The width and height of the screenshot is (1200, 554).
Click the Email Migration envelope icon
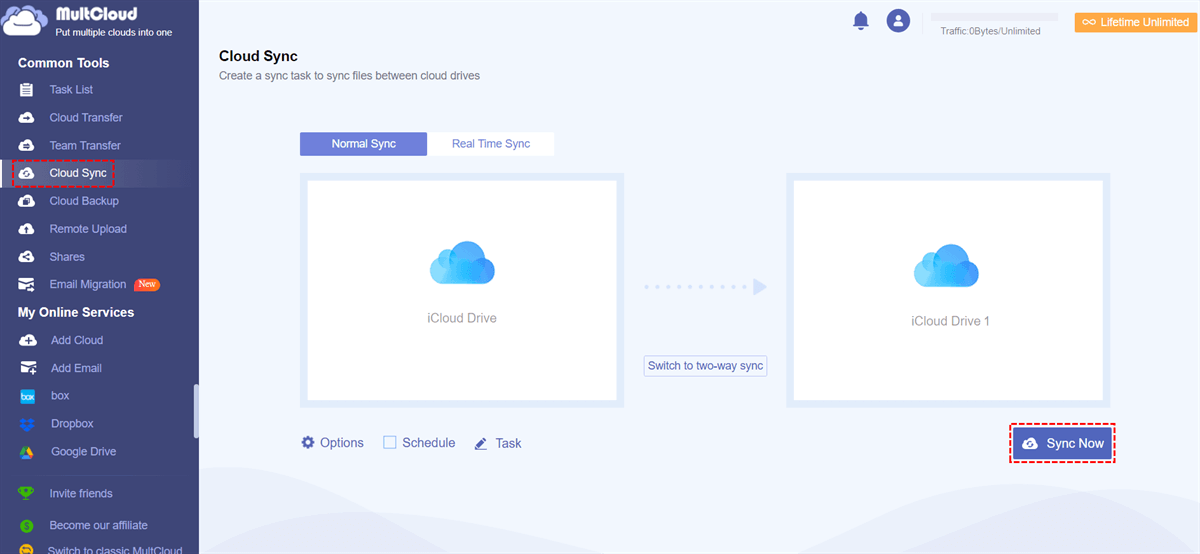coord(27,285)
